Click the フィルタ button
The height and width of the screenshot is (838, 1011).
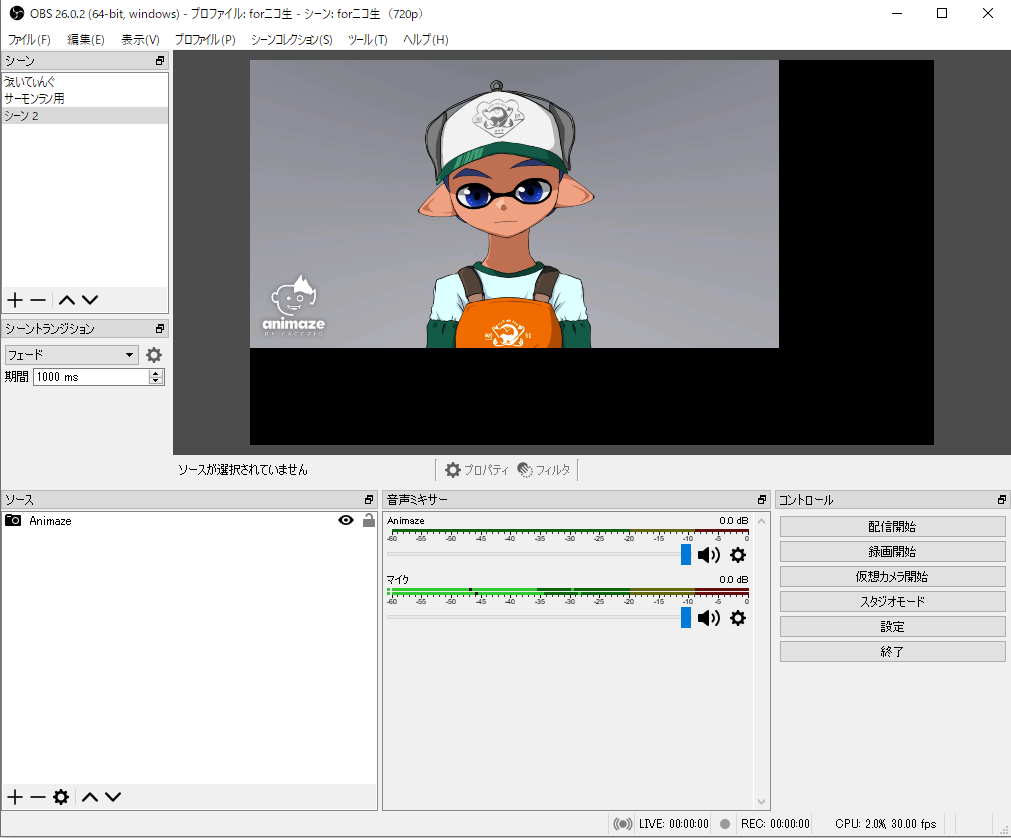(x=544, y=470)
